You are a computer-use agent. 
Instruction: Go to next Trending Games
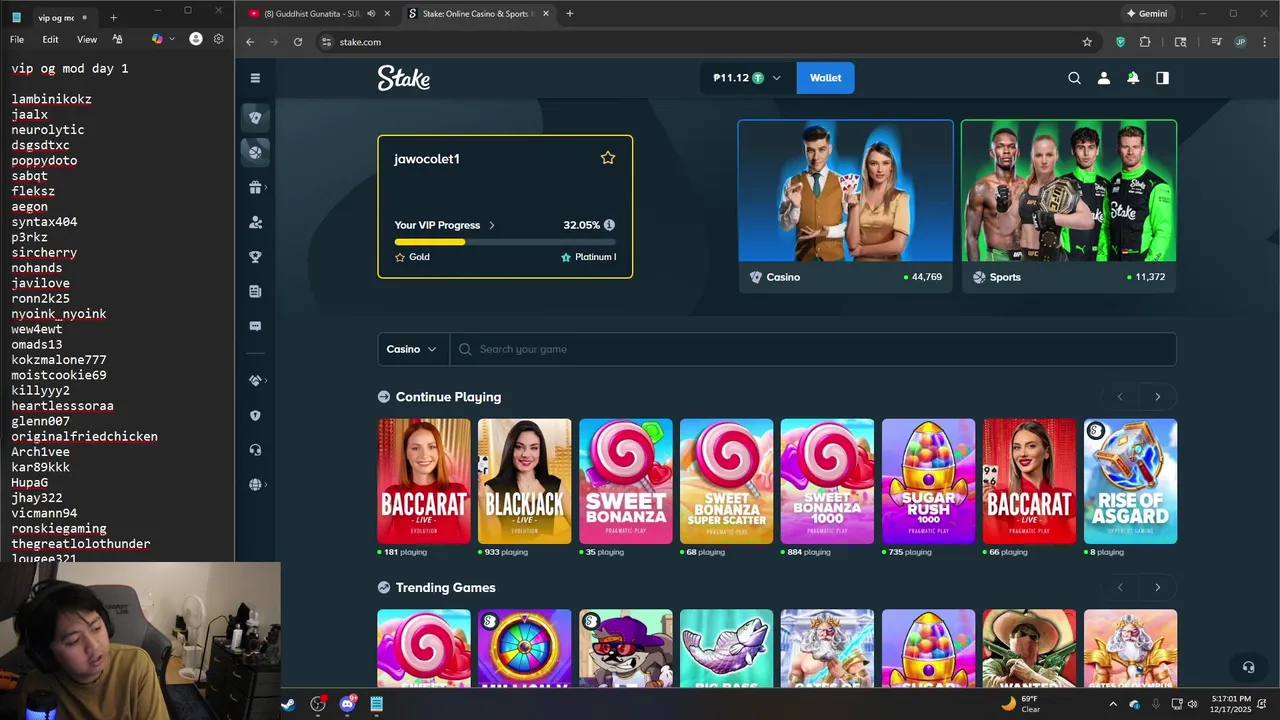click(1158, 587)
